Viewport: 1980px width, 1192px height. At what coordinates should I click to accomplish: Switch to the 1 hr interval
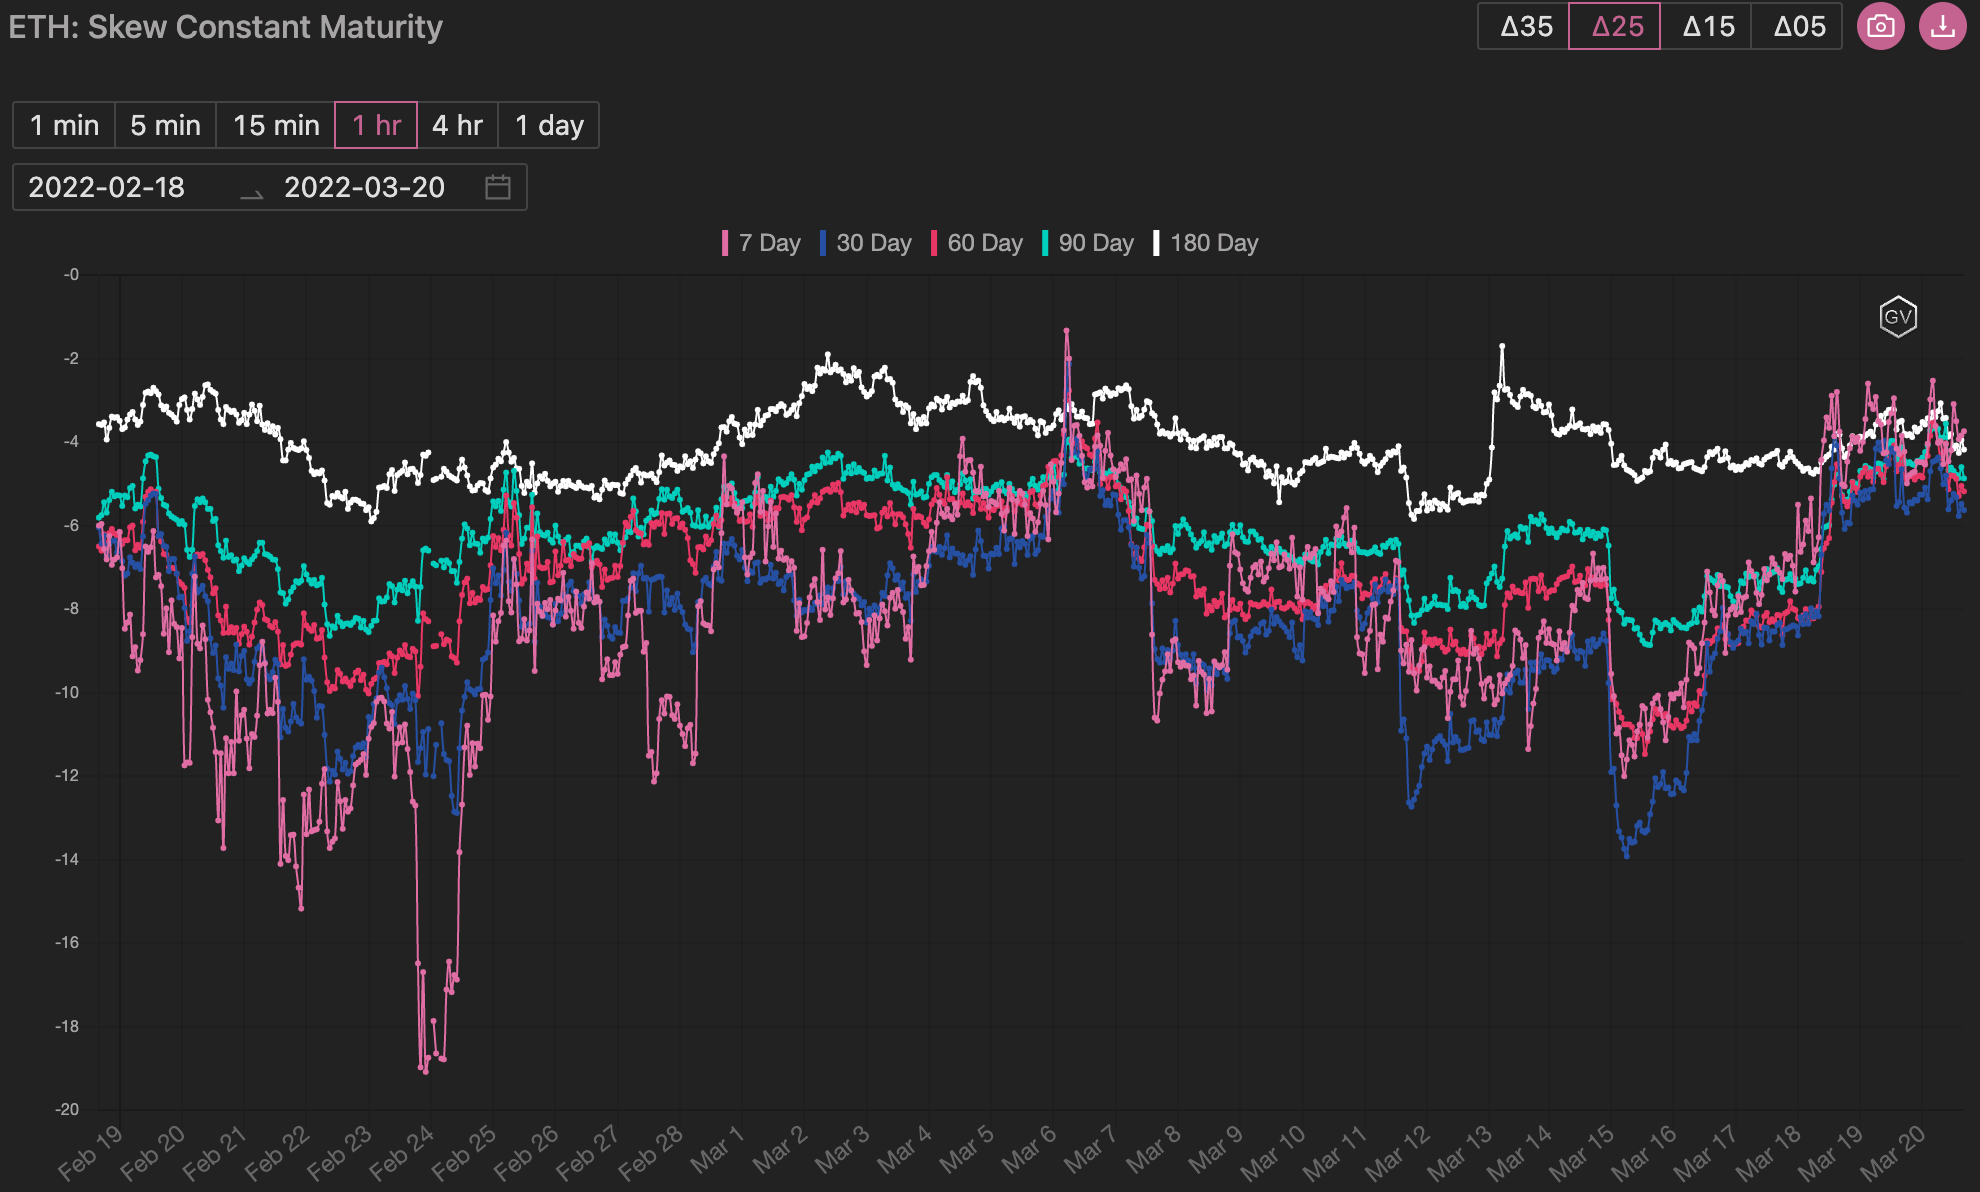pyautogui.click(x=376, y=125)
